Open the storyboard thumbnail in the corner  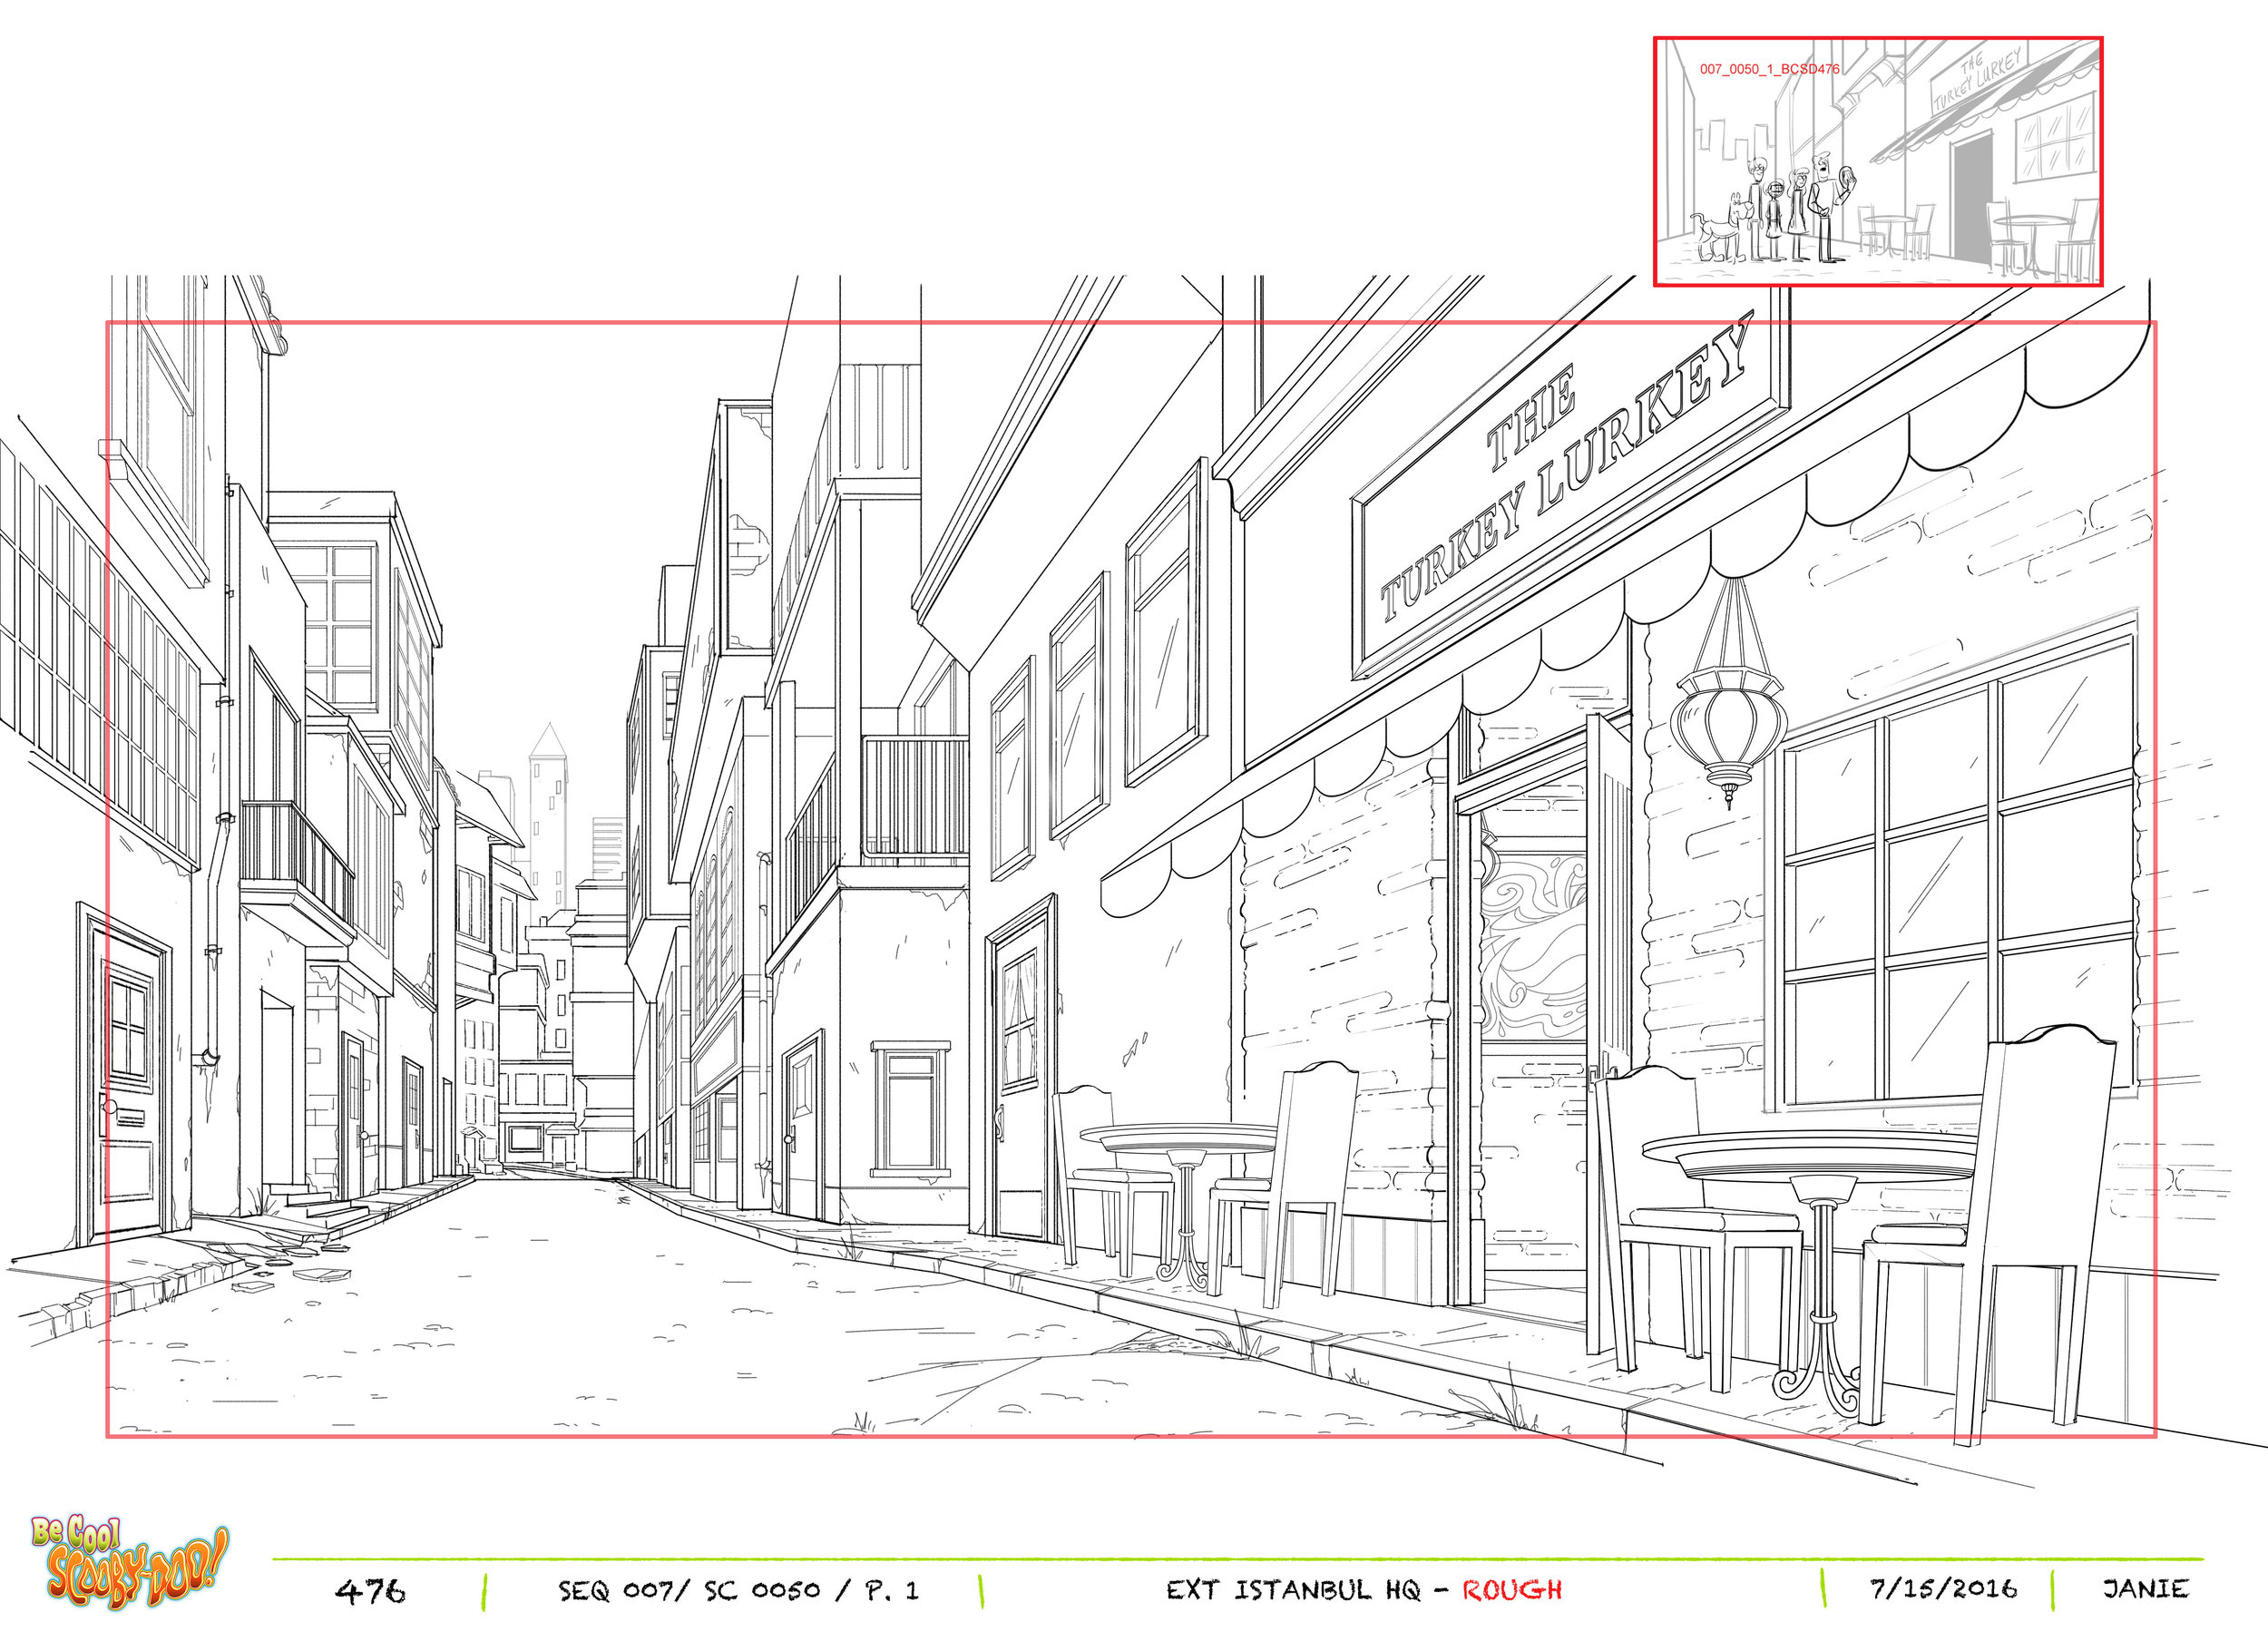pos(1878,162)
